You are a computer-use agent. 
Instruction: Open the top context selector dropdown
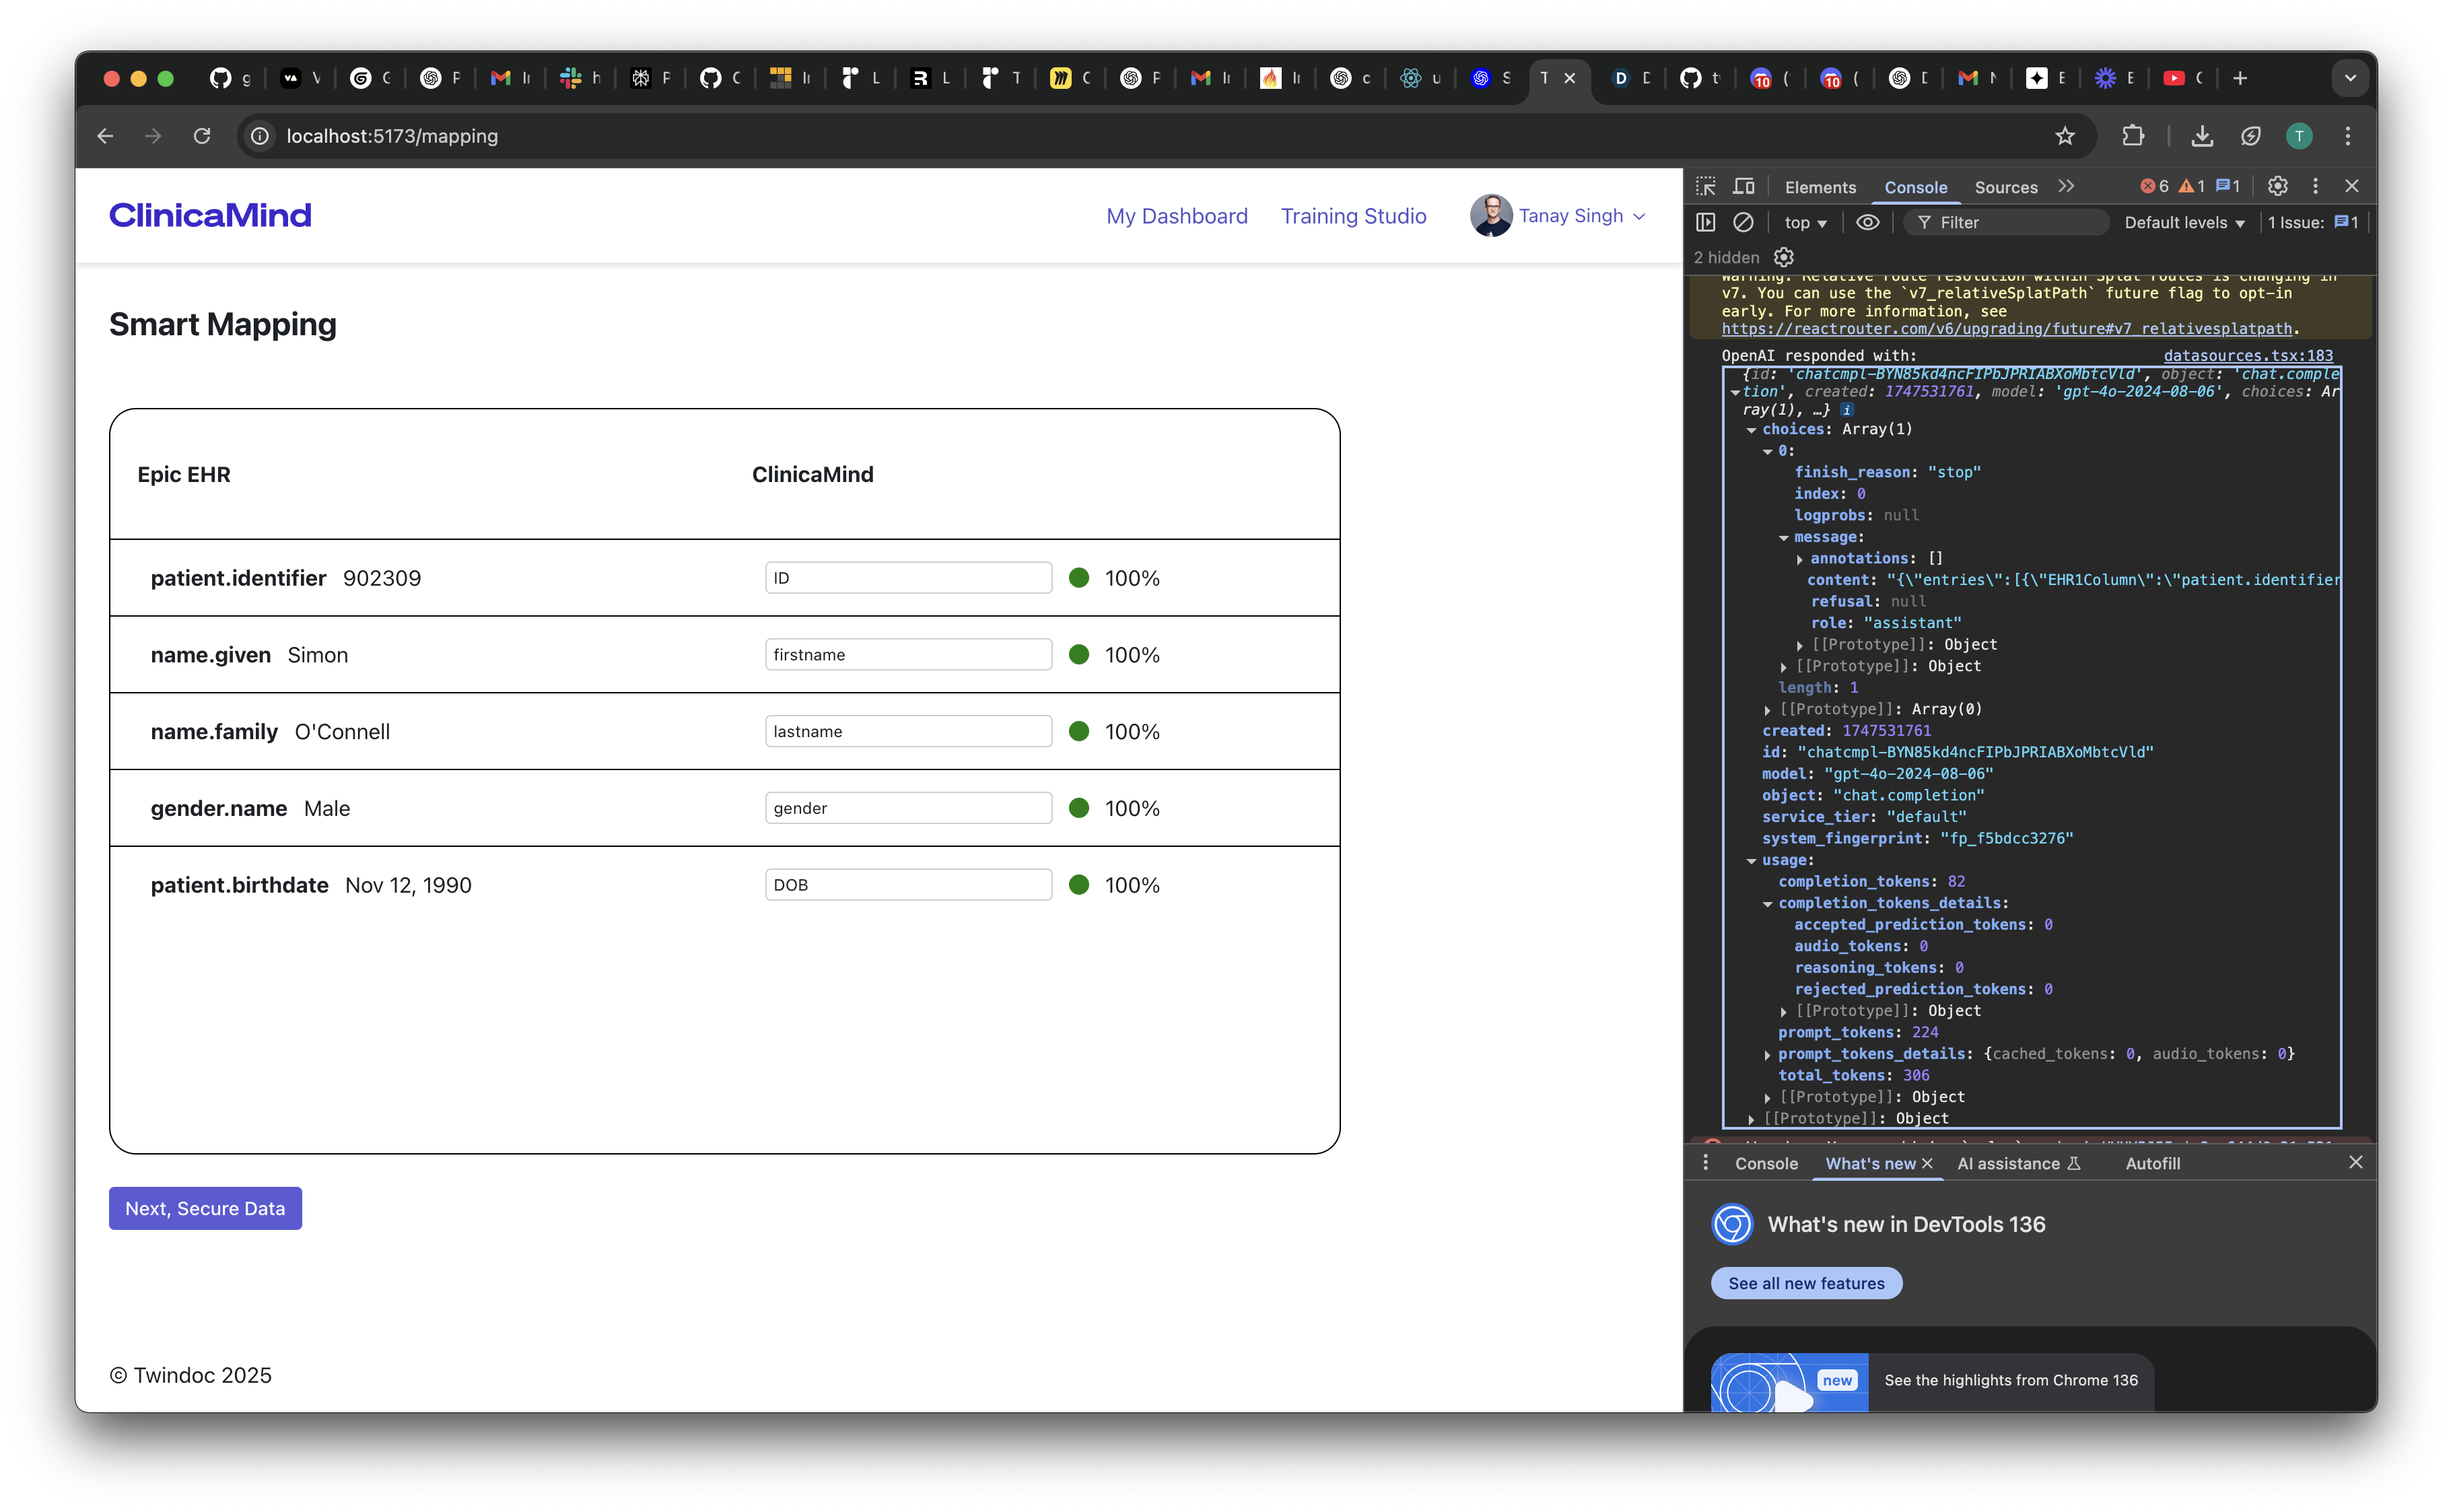1805,222
